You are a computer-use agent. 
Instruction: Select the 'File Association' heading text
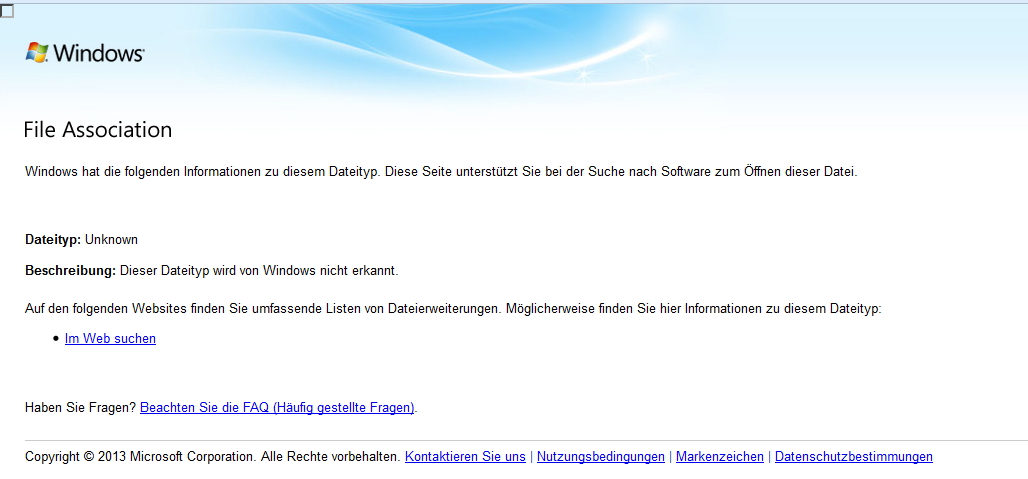(x=98, y=130)
